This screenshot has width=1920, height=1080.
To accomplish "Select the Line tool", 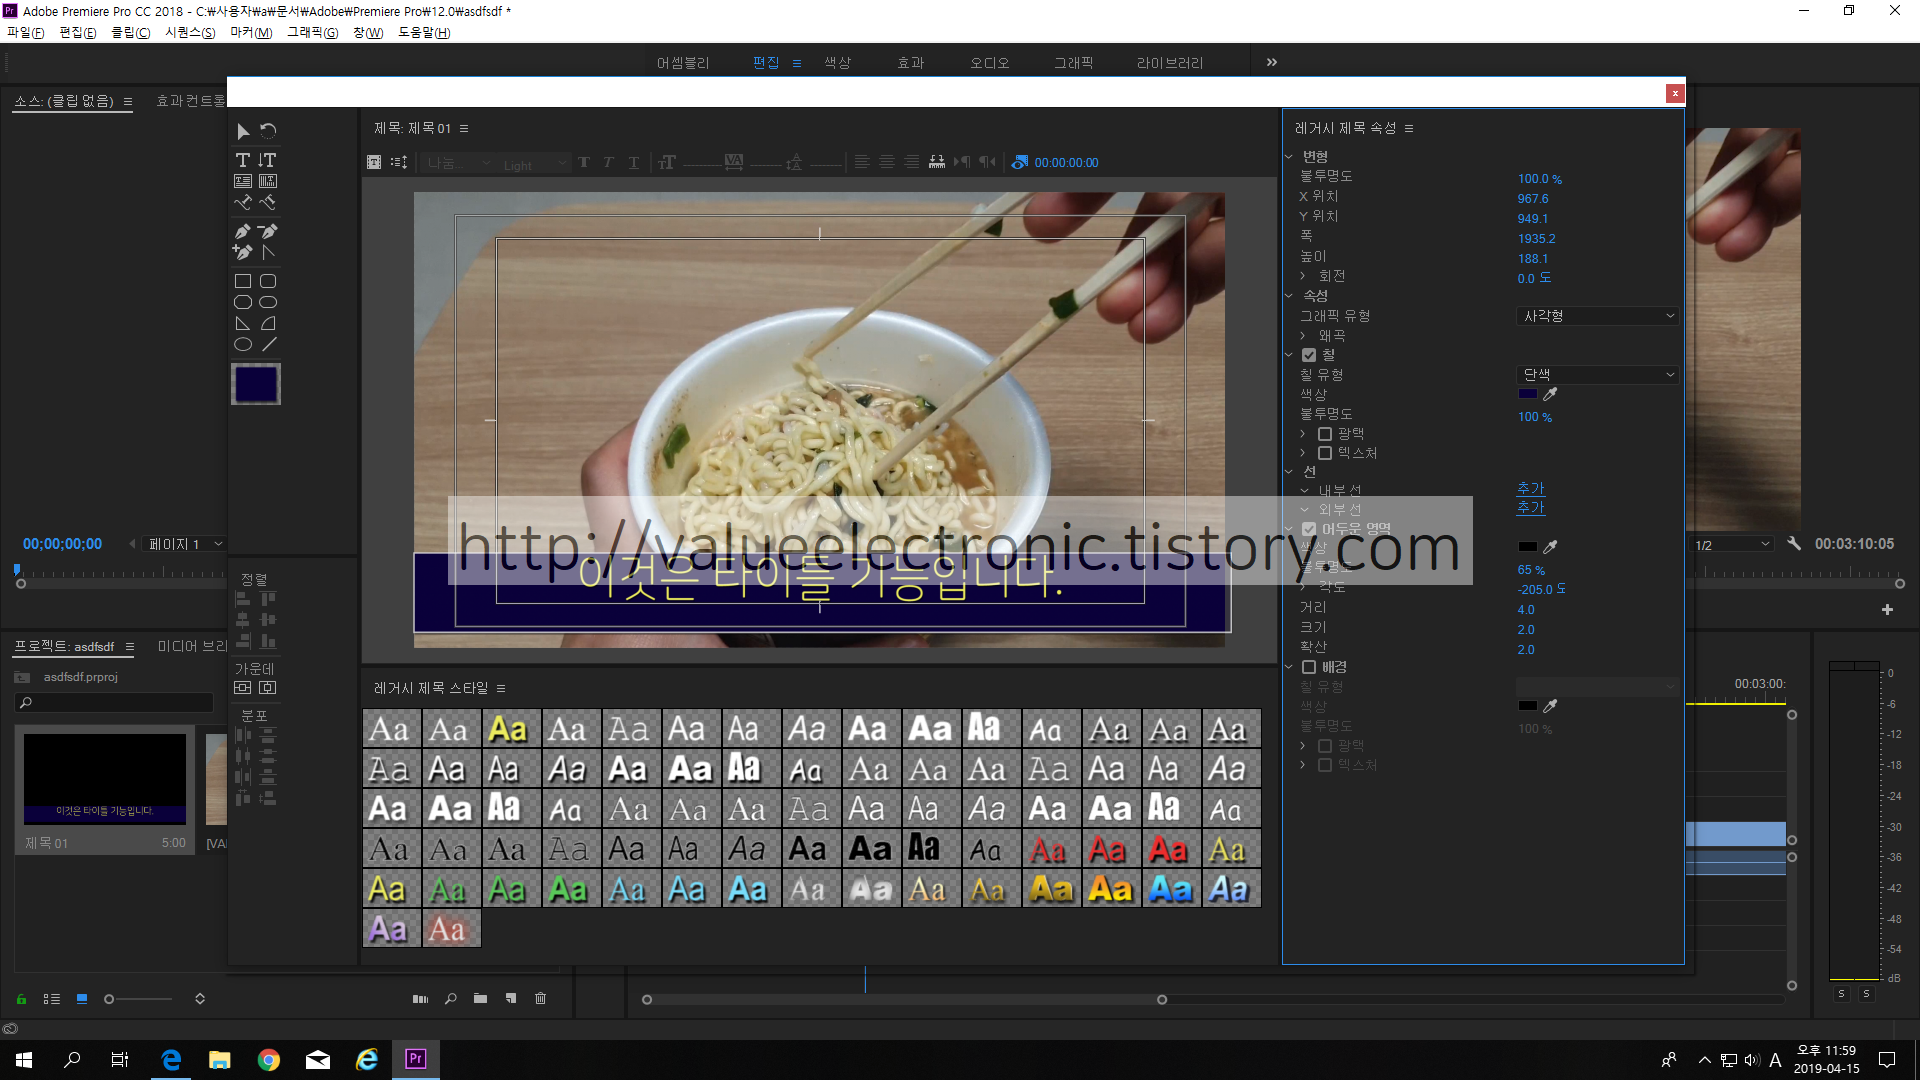I will (268, 344).
